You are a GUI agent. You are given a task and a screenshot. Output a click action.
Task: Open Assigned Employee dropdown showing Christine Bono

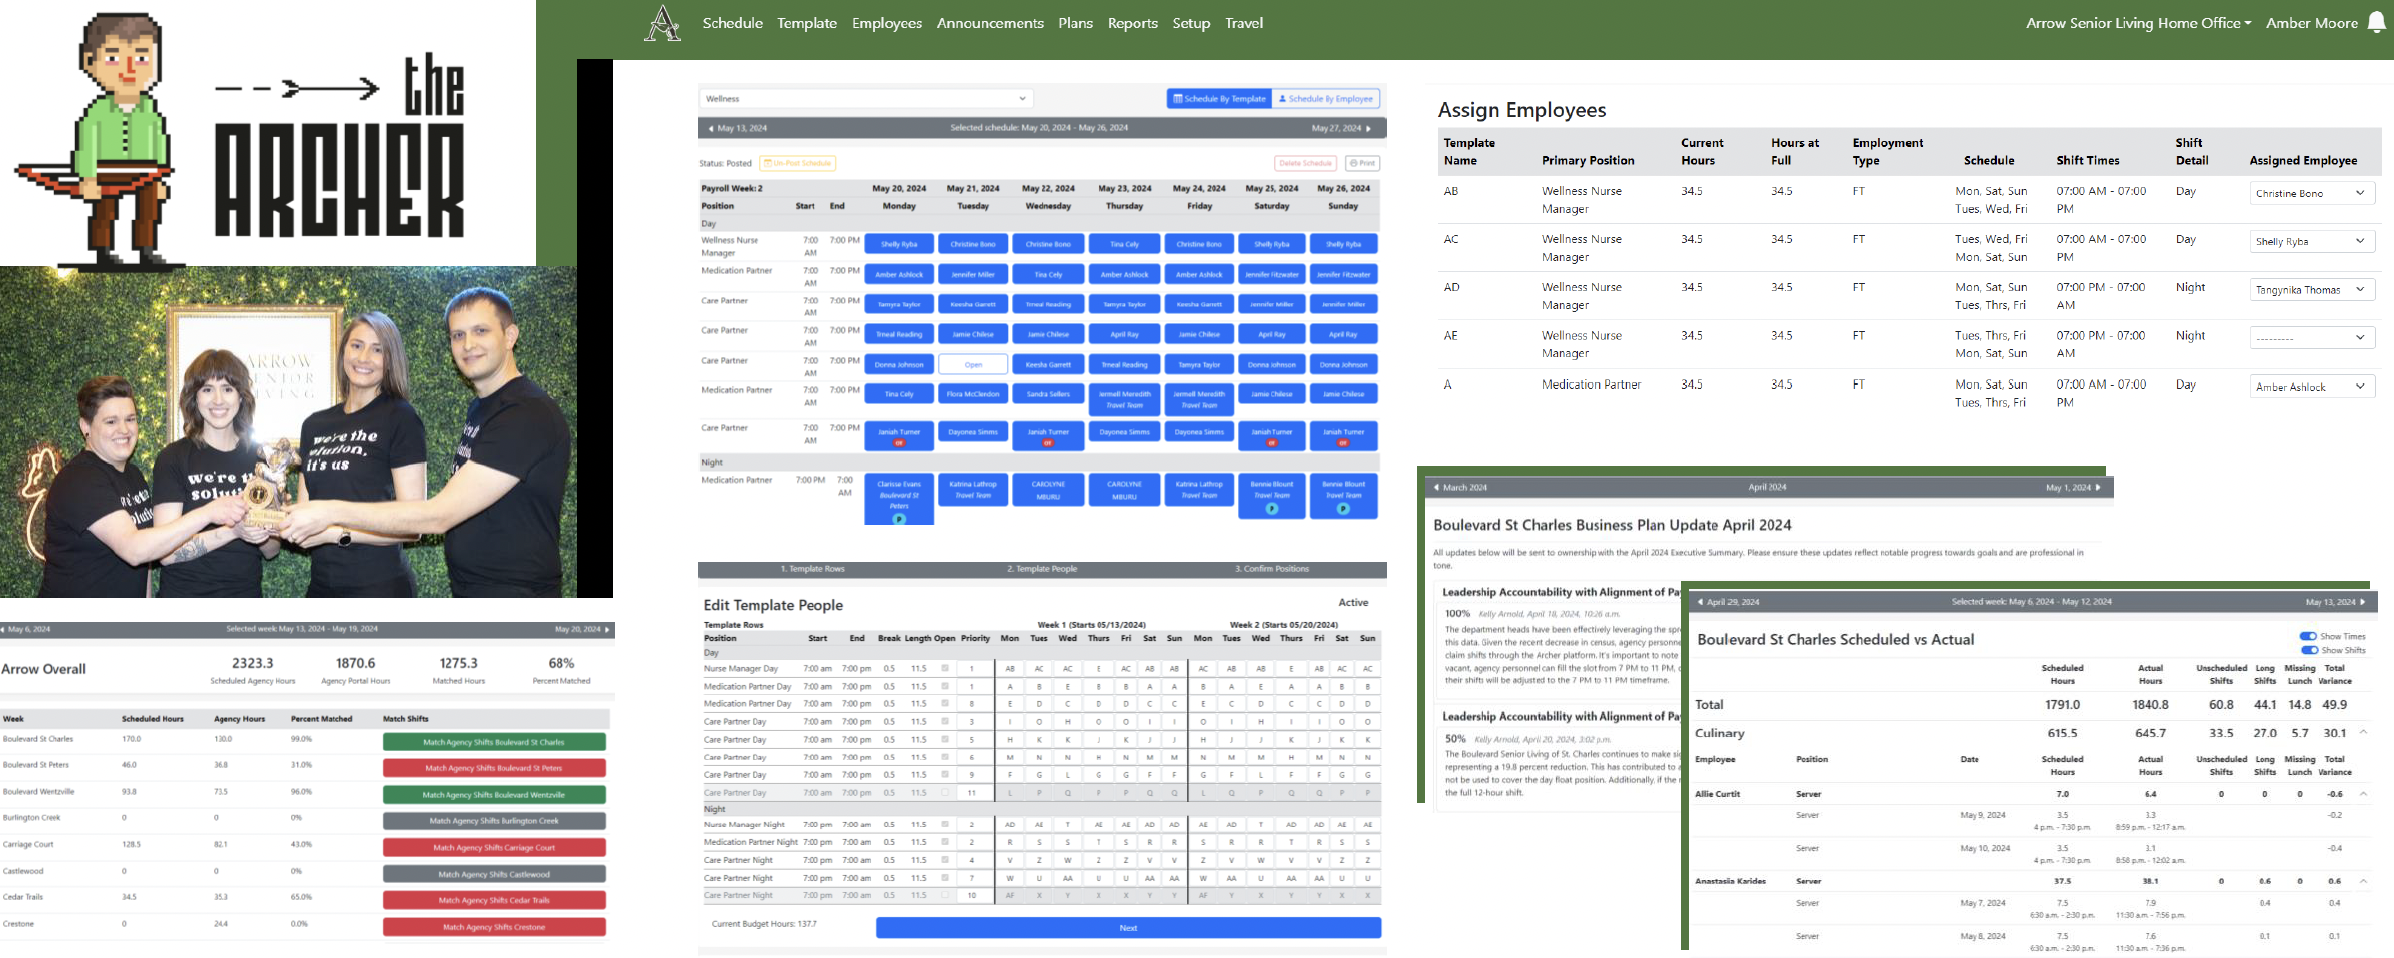[x=2312, y=194]
